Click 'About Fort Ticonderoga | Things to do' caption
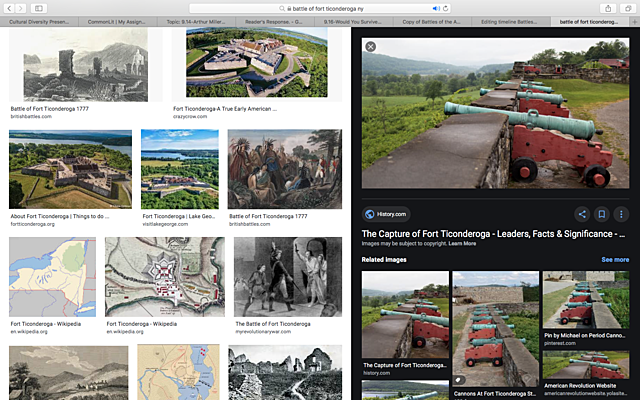The width and height of the screenshot is (640, 400). [x=60, y=216]
